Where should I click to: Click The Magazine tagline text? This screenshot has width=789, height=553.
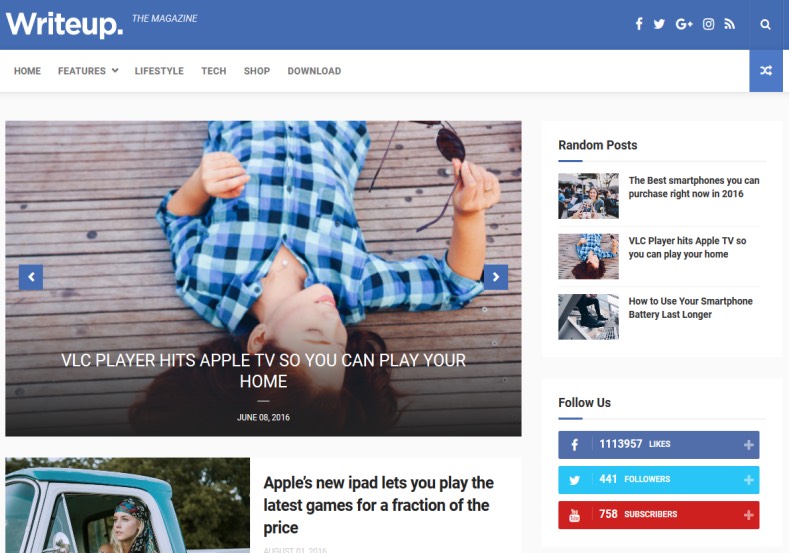pyautogui.click(x=165, y=19)
